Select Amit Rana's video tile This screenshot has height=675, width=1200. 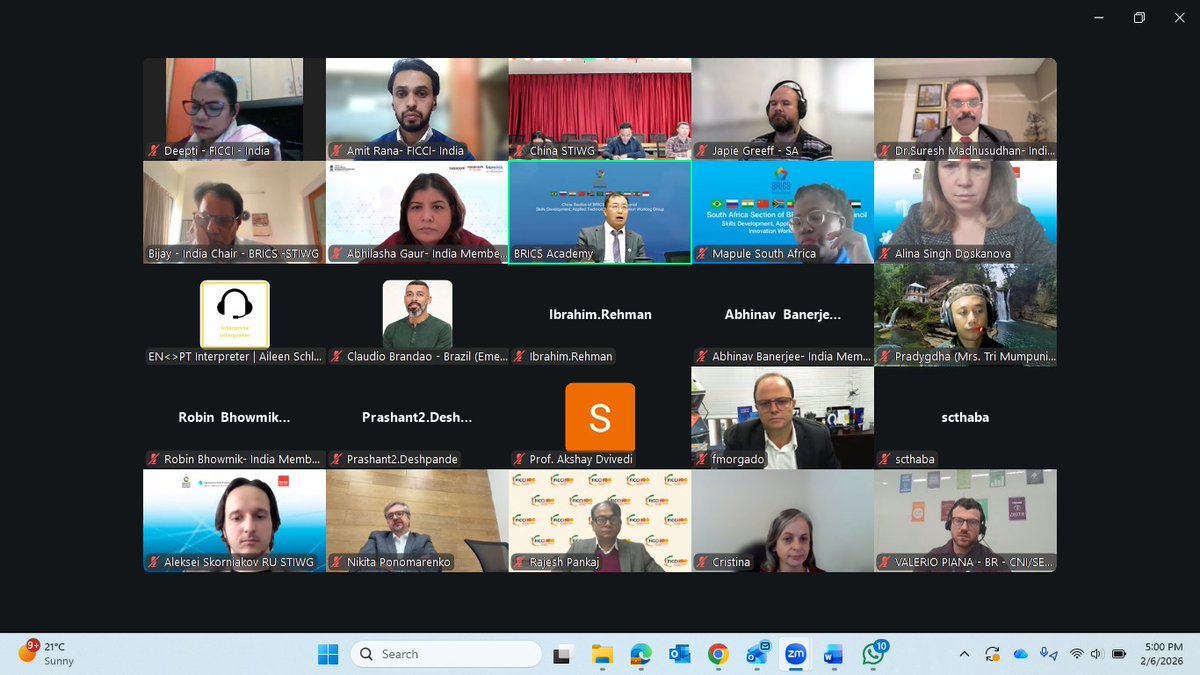point(417,109)
